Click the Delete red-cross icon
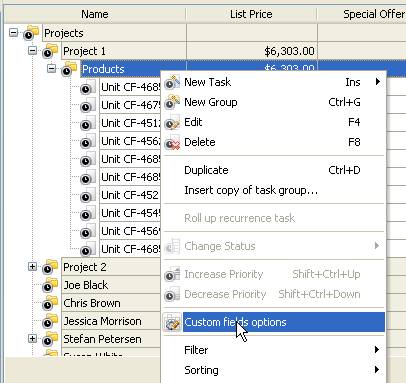The height and width of the screenshot is (383, 406). click(x=172, y=142)
